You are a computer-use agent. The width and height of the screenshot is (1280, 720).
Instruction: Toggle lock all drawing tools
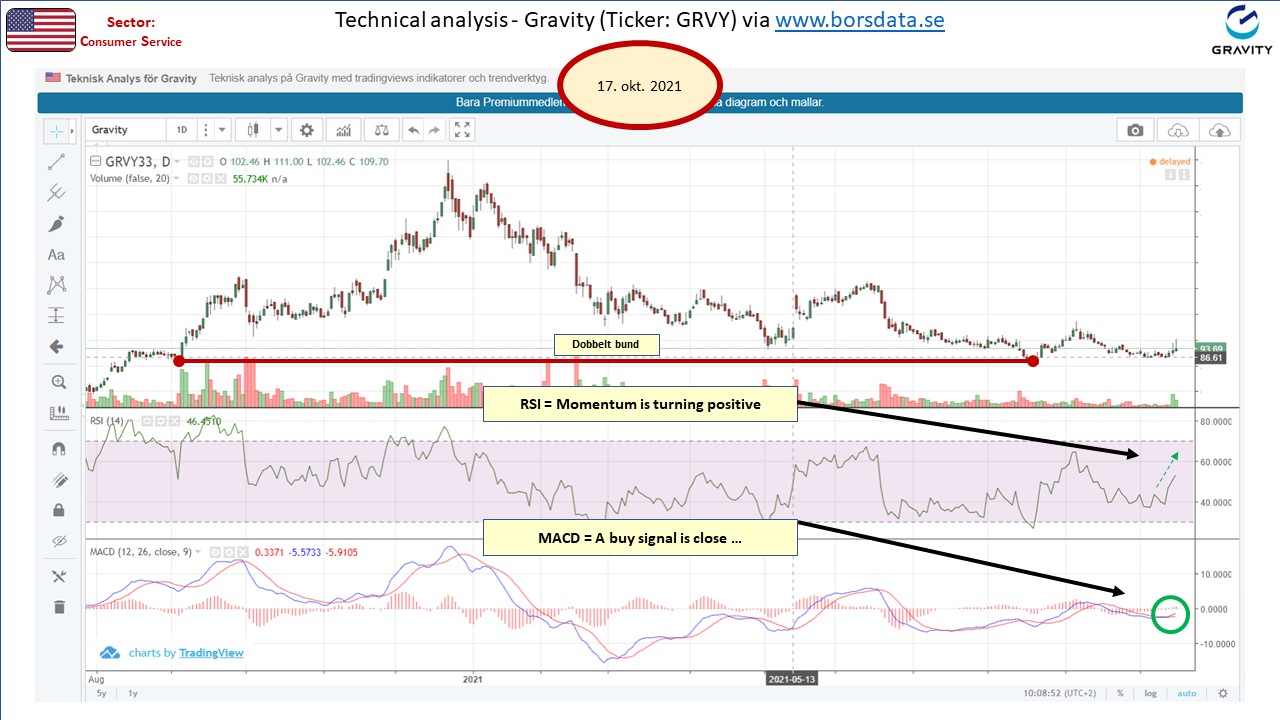(x=57, y=510)
